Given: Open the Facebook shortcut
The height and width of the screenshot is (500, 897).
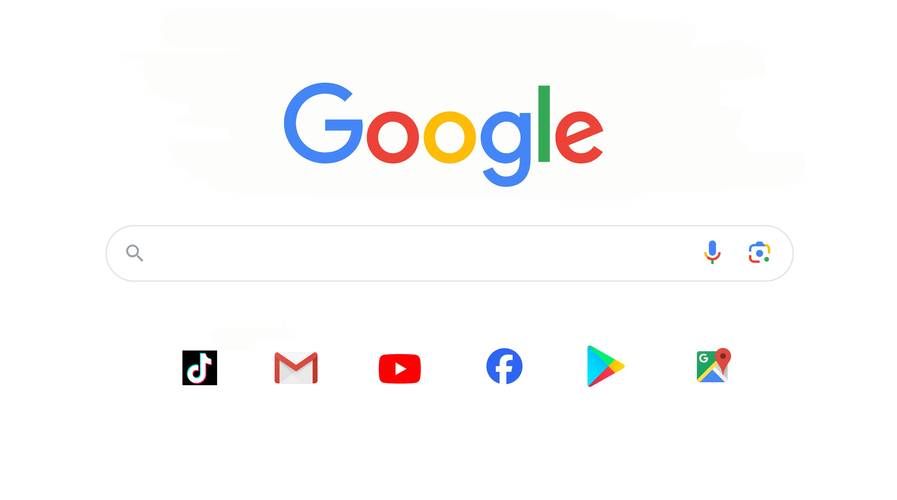Looking at the screenshot, I should click(x=504, y=366).
